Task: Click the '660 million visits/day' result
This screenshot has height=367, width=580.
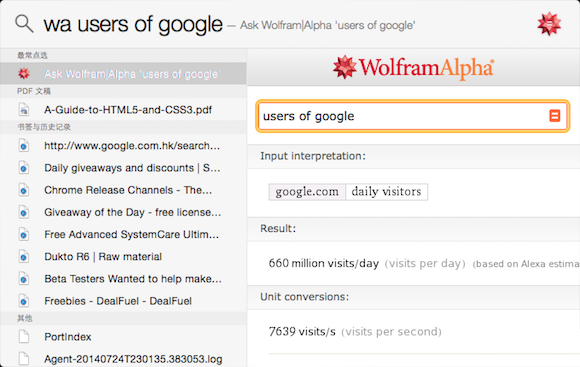Action: tap(324, 263)
